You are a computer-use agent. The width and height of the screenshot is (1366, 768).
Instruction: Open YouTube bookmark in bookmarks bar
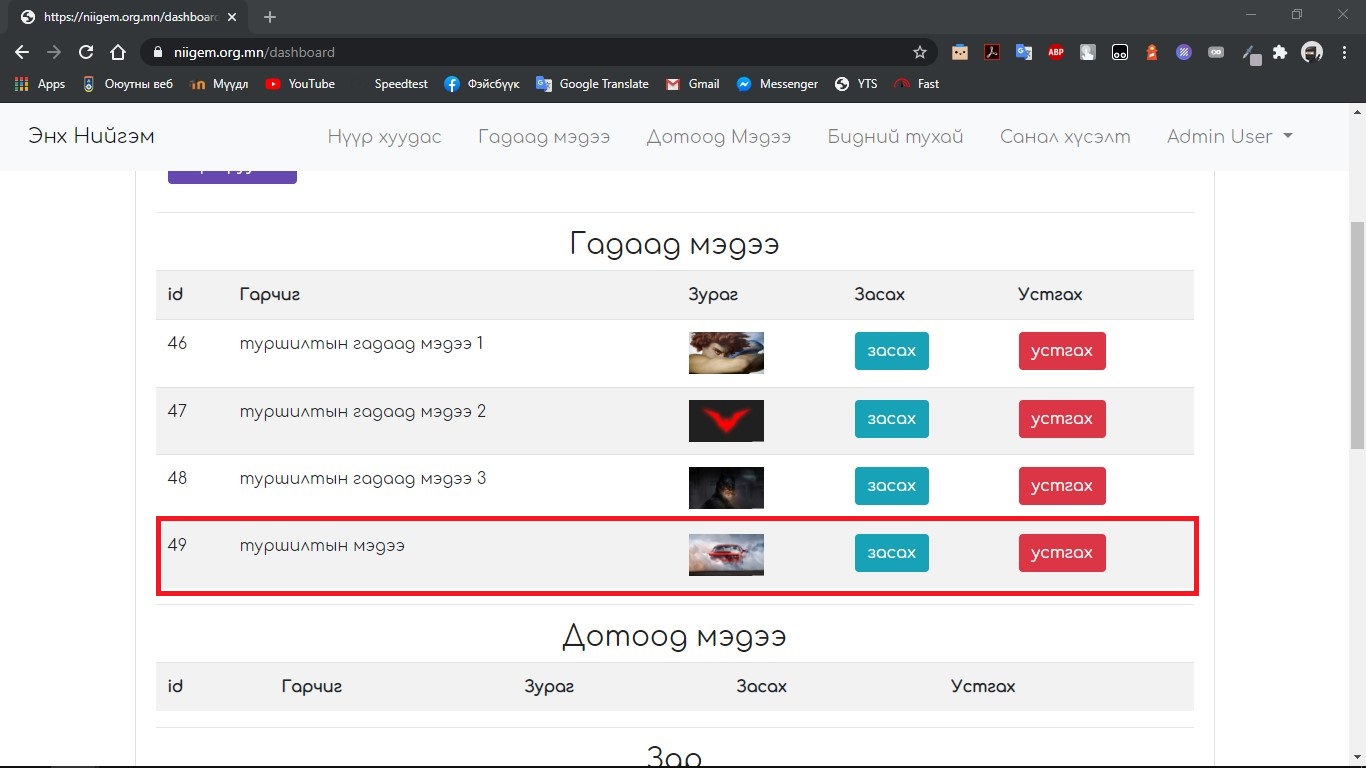(x=300, y=84)
